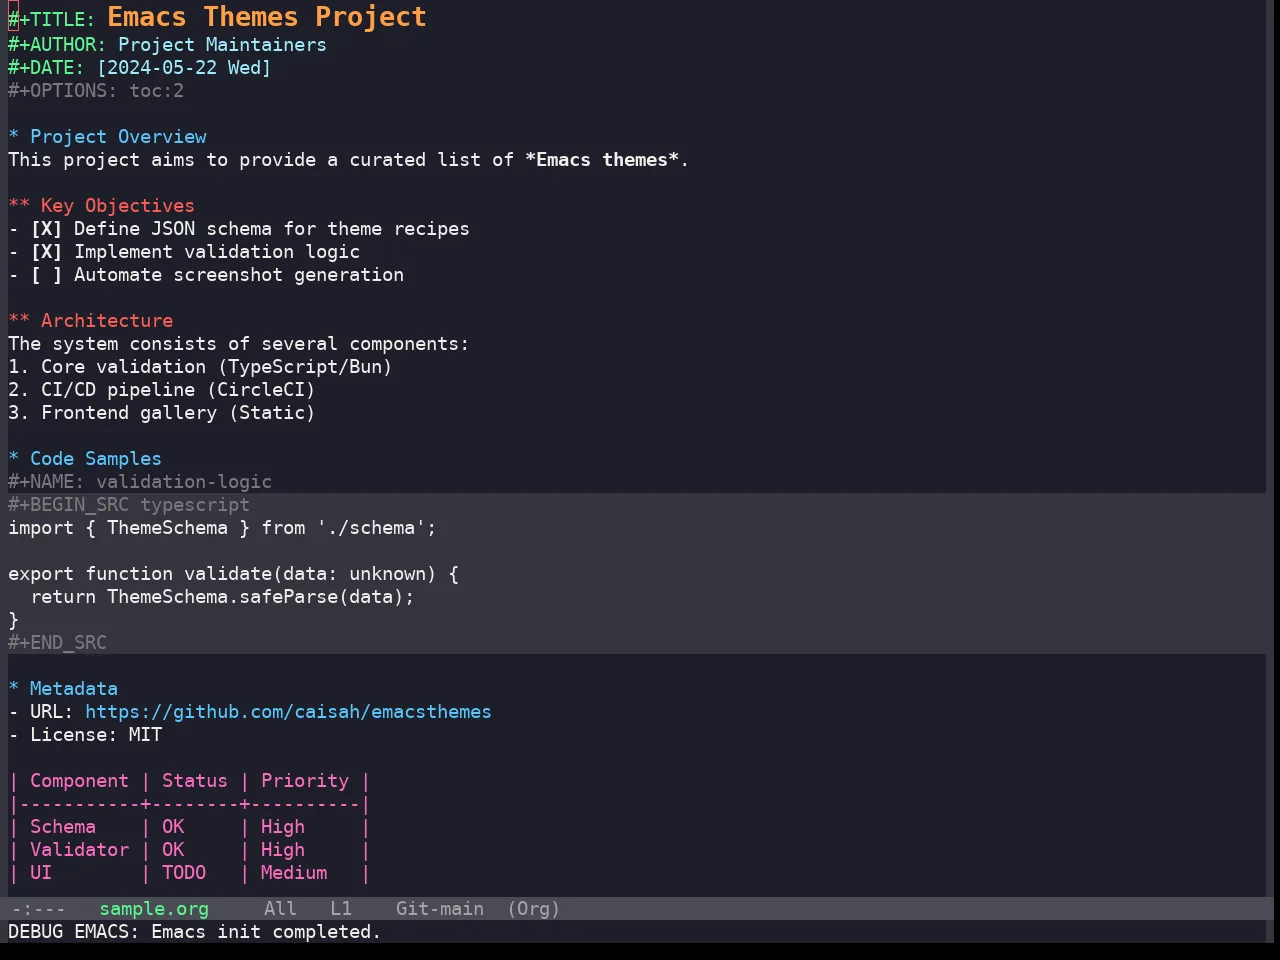Click the 'Priority' table header cell
Image resolution: width=1280 pixels, height=960 pixels.
tap(305, 781)
